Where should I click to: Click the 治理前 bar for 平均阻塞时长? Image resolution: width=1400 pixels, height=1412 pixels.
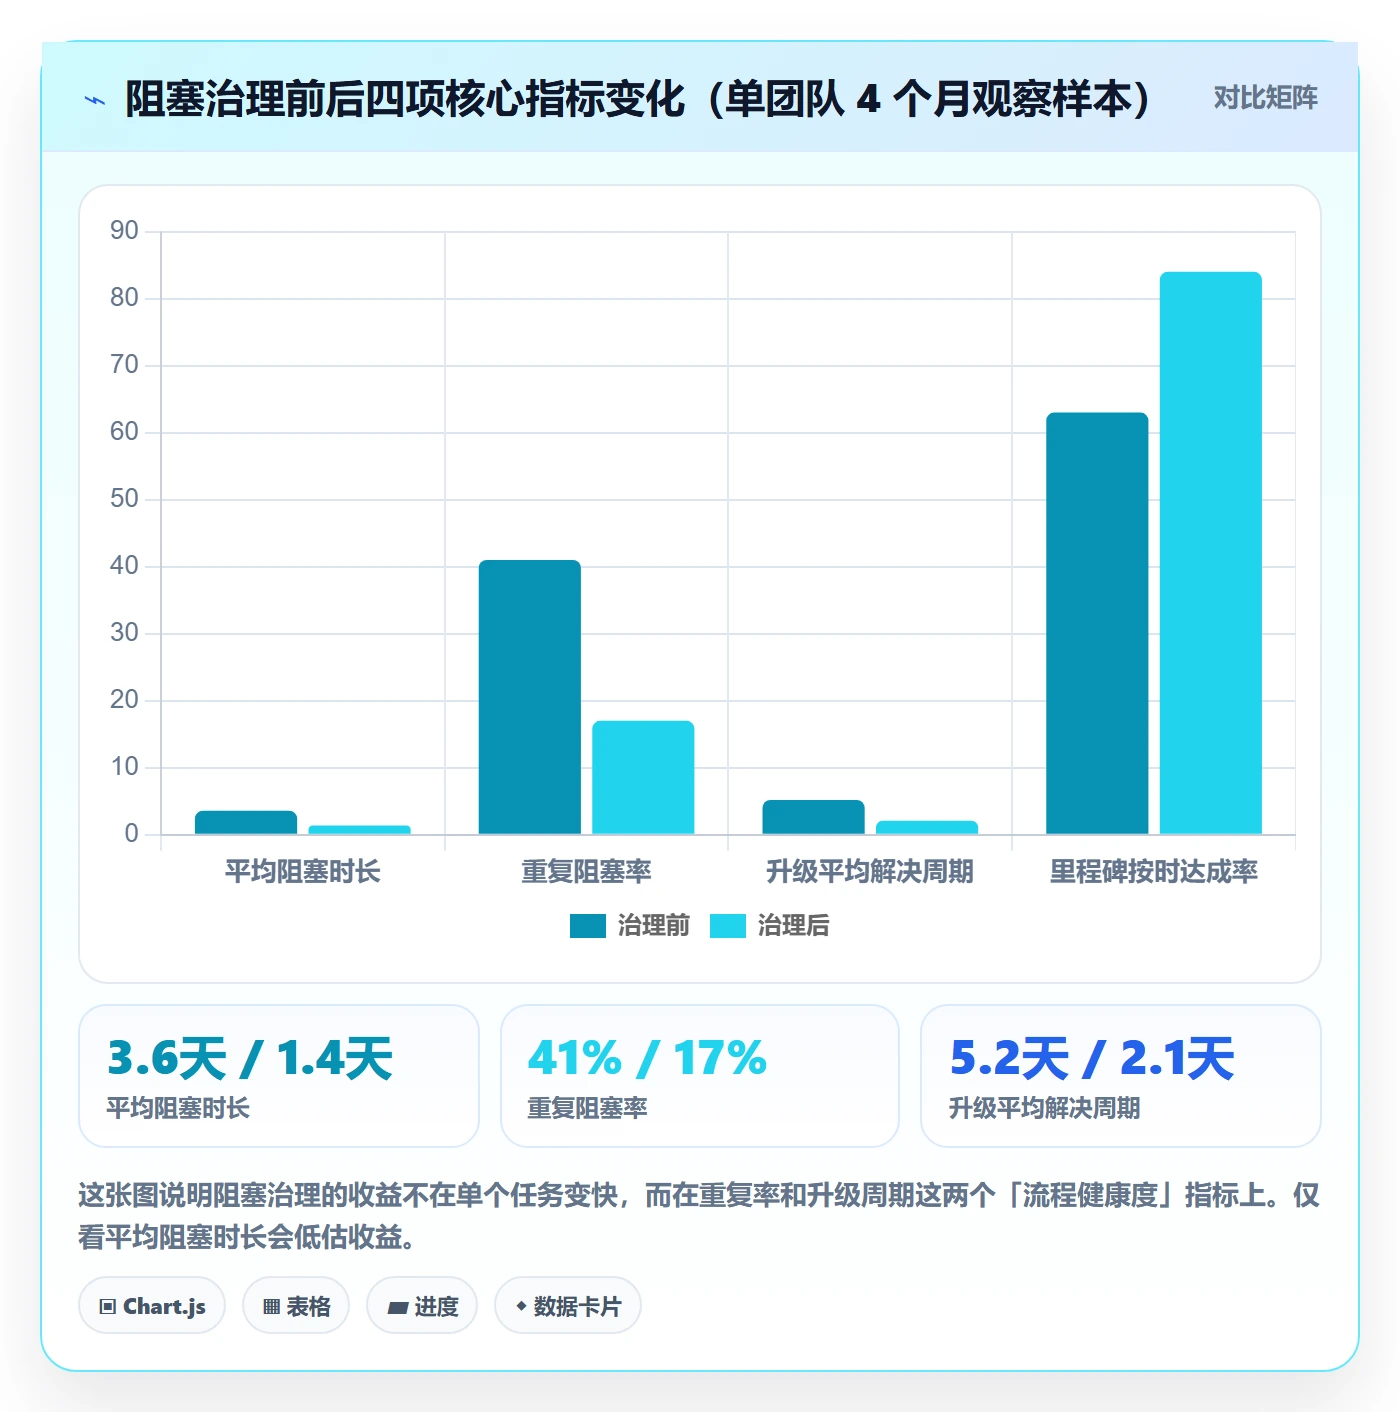pyautogui.click(x=246, y=822)
